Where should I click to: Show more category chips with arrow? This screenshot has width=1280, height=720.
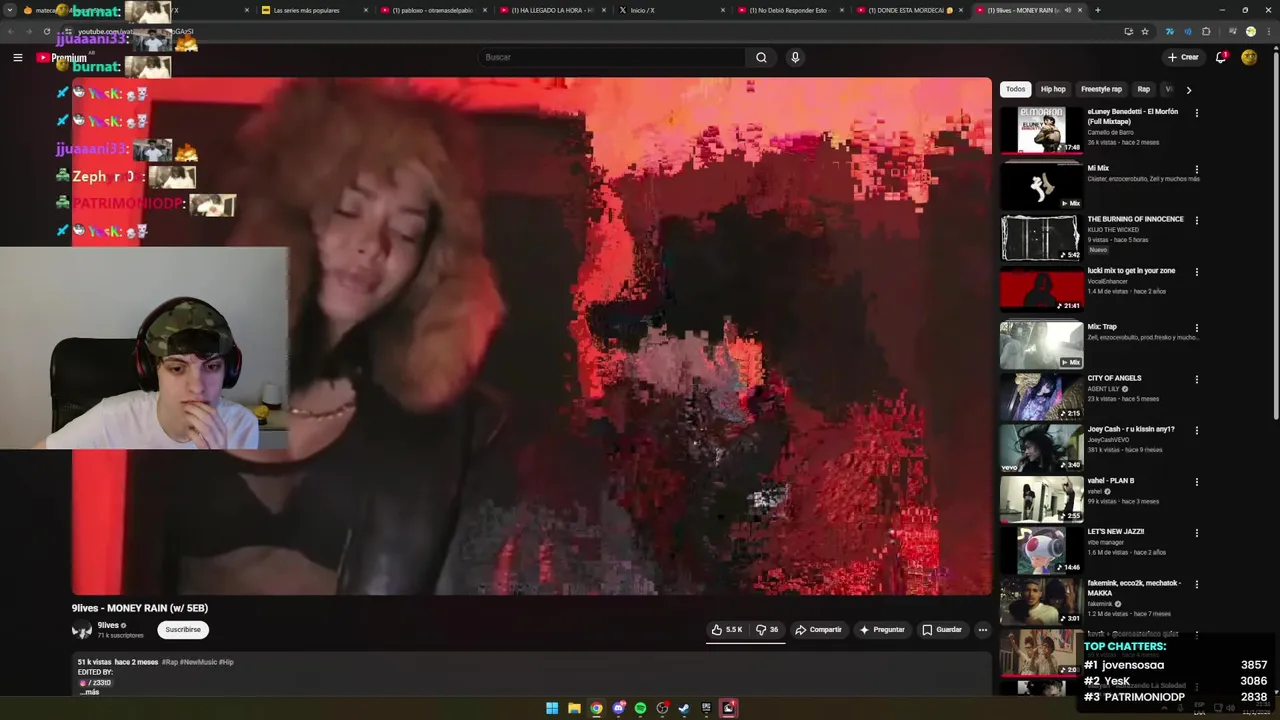[x=1188, y=90]
